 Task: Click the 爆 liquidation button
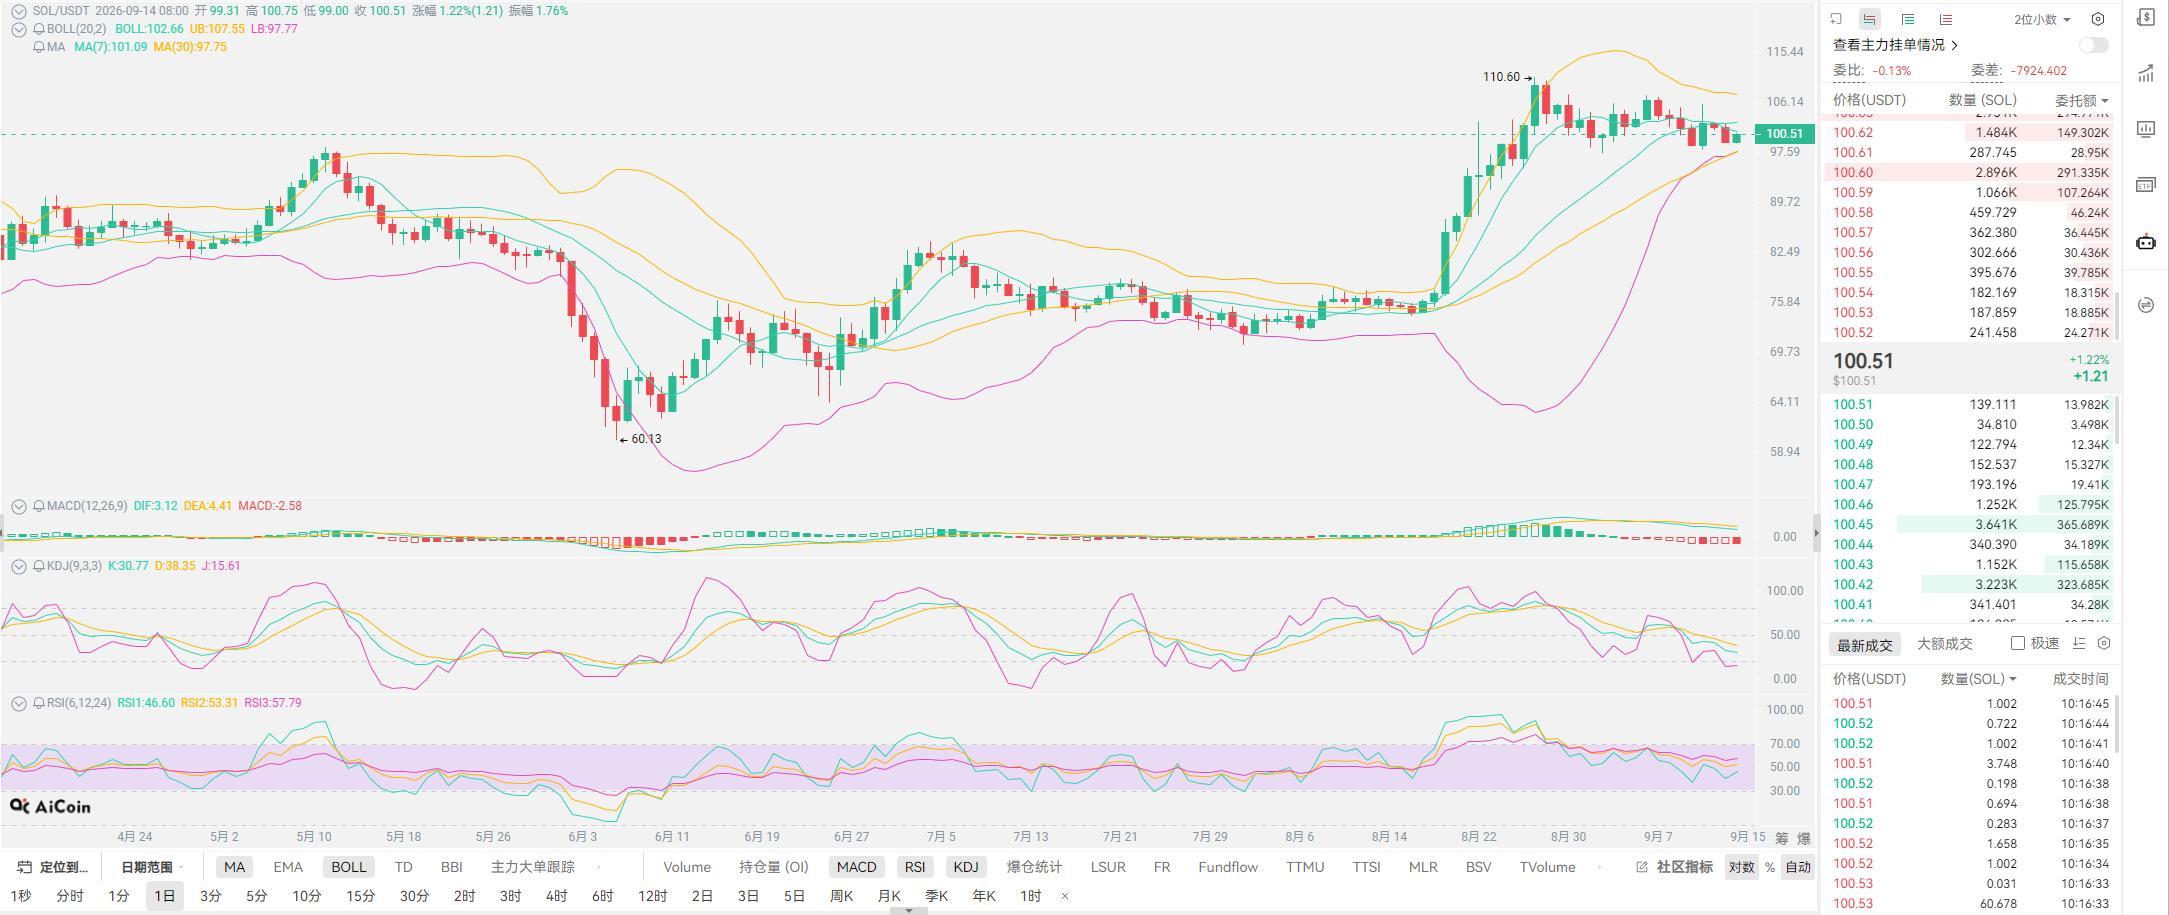click(x=1804, y=838)
